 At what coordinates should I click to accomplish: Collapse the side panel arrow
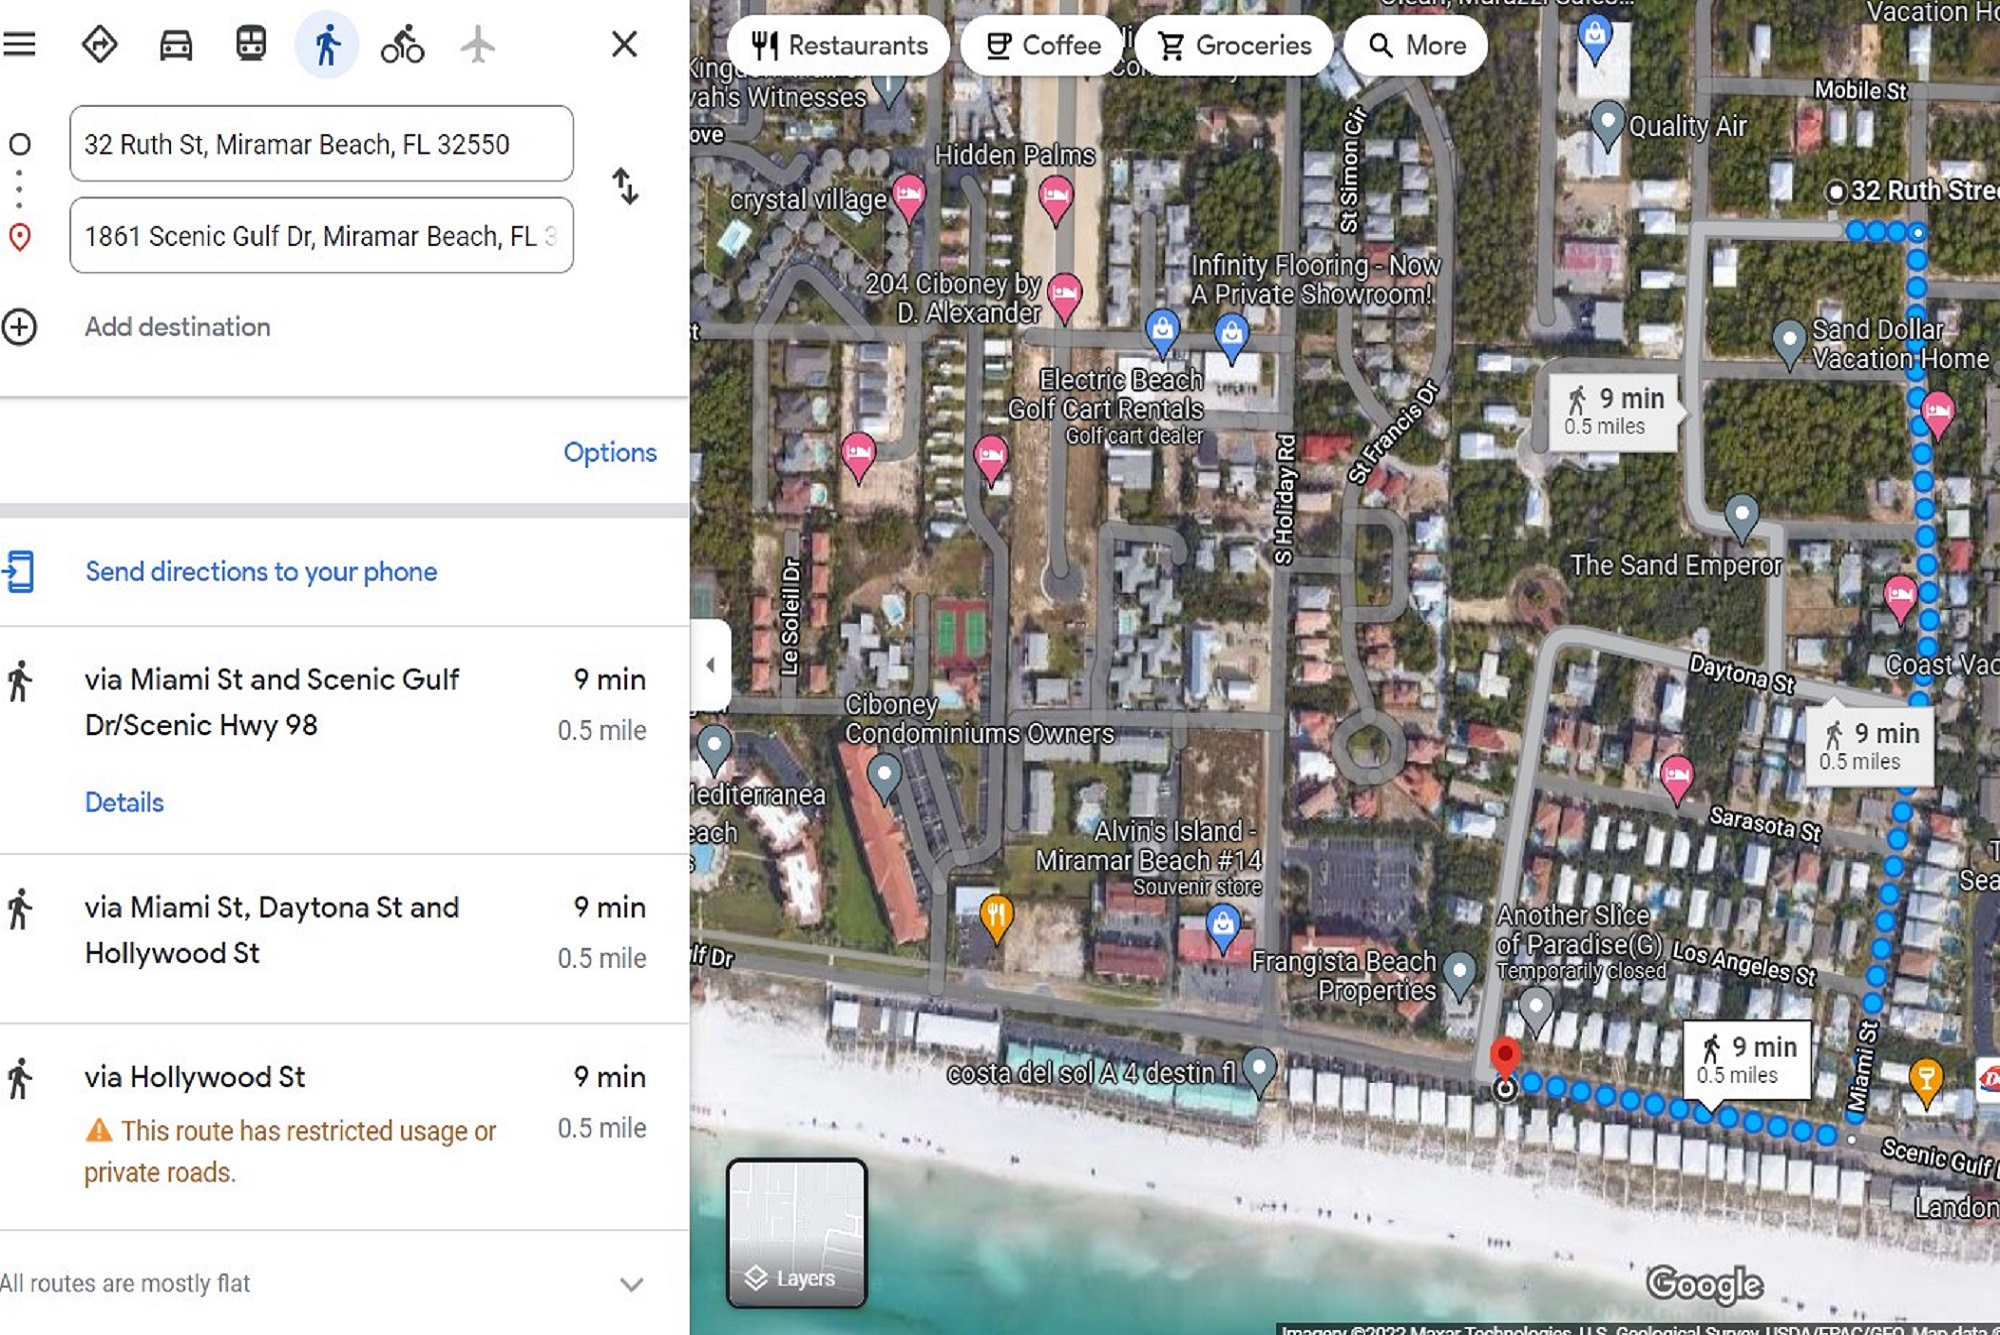pyautogui.click(x=710, y=664)
